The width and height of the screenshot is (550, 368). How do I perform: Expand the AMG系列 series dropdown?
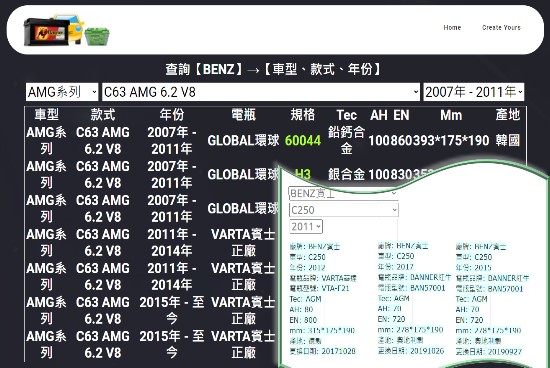(x=62, y=92)
